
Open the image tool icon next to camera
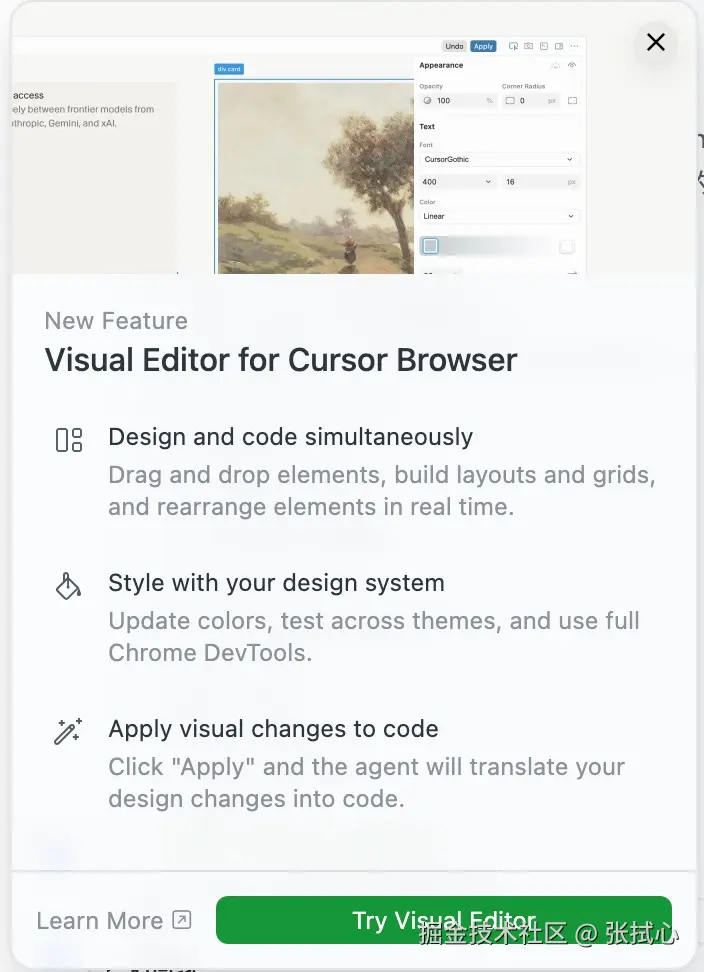coord(544,46)
